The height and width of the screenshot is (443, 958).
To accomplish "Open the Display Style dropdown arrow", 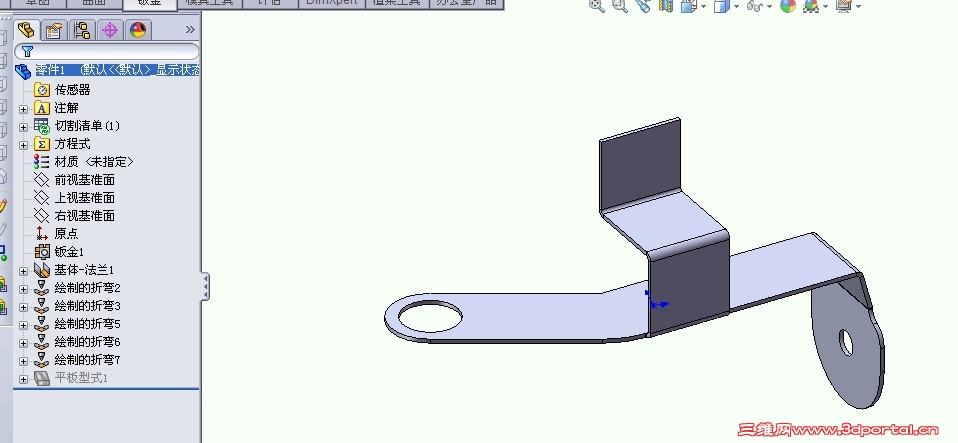I will pos(736,7).
